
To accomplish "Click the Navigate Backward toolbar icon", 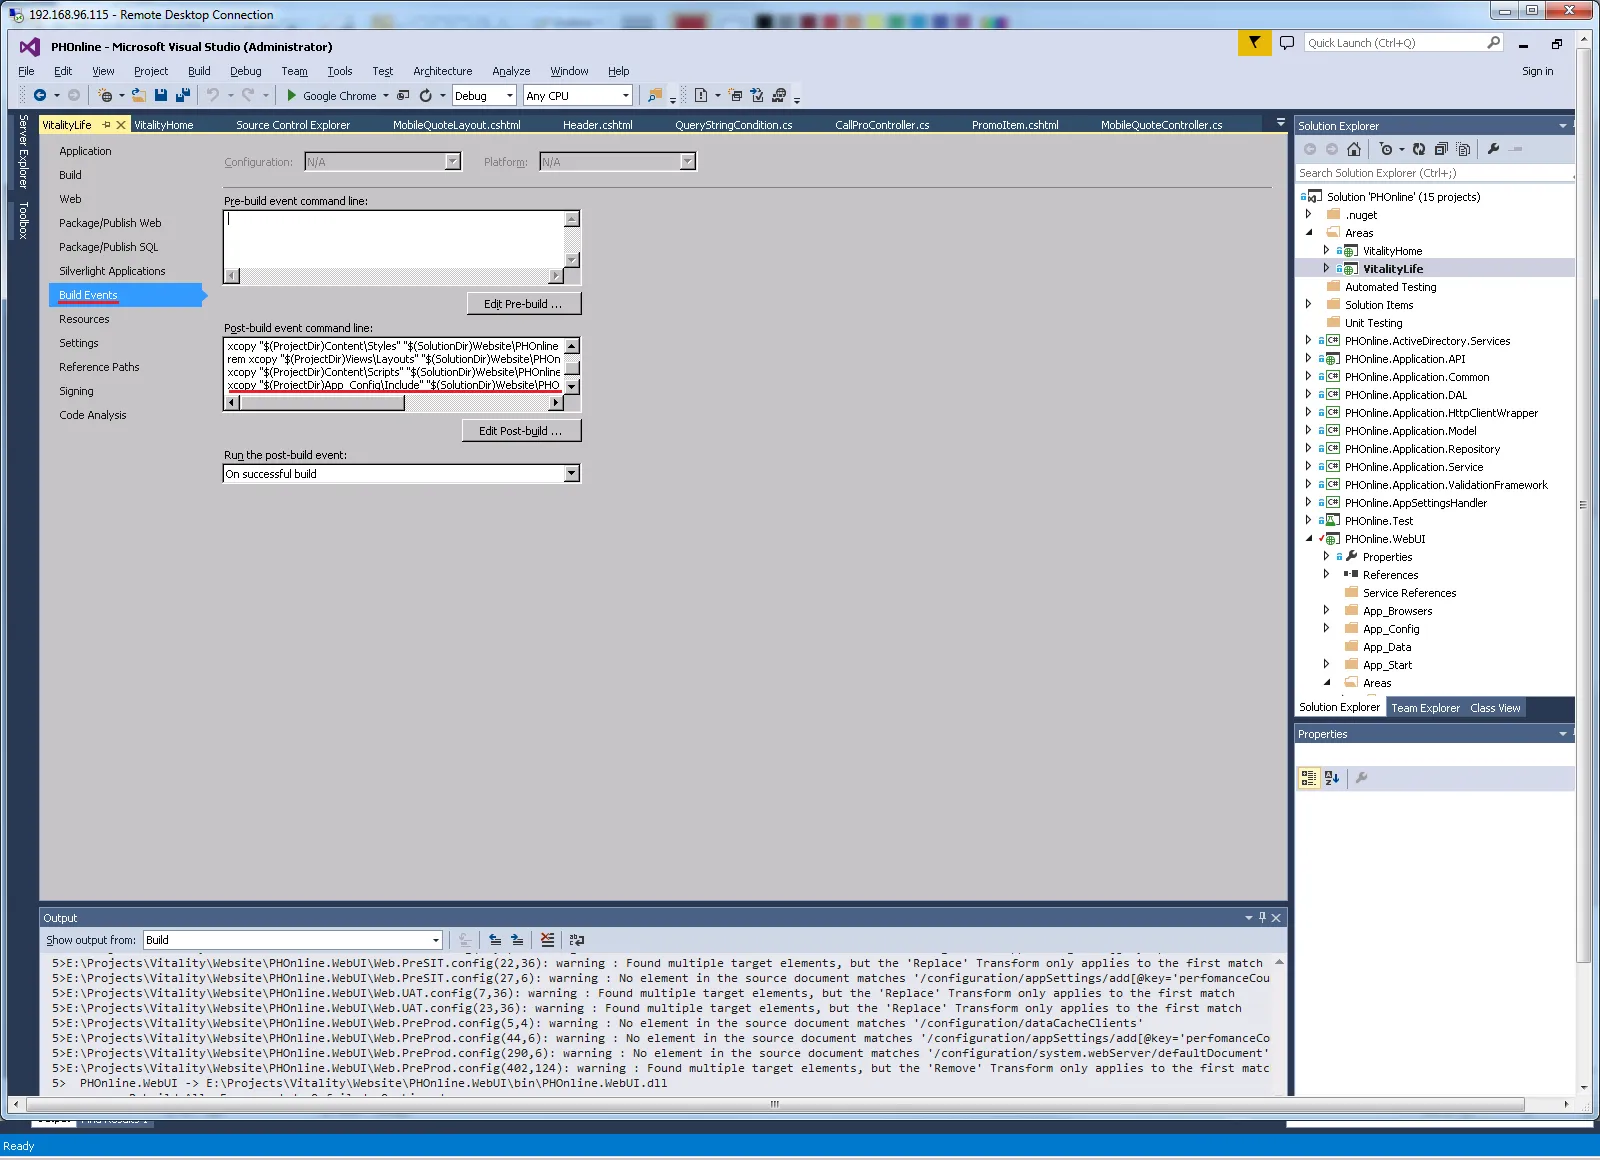I will (x=40, y=96).
